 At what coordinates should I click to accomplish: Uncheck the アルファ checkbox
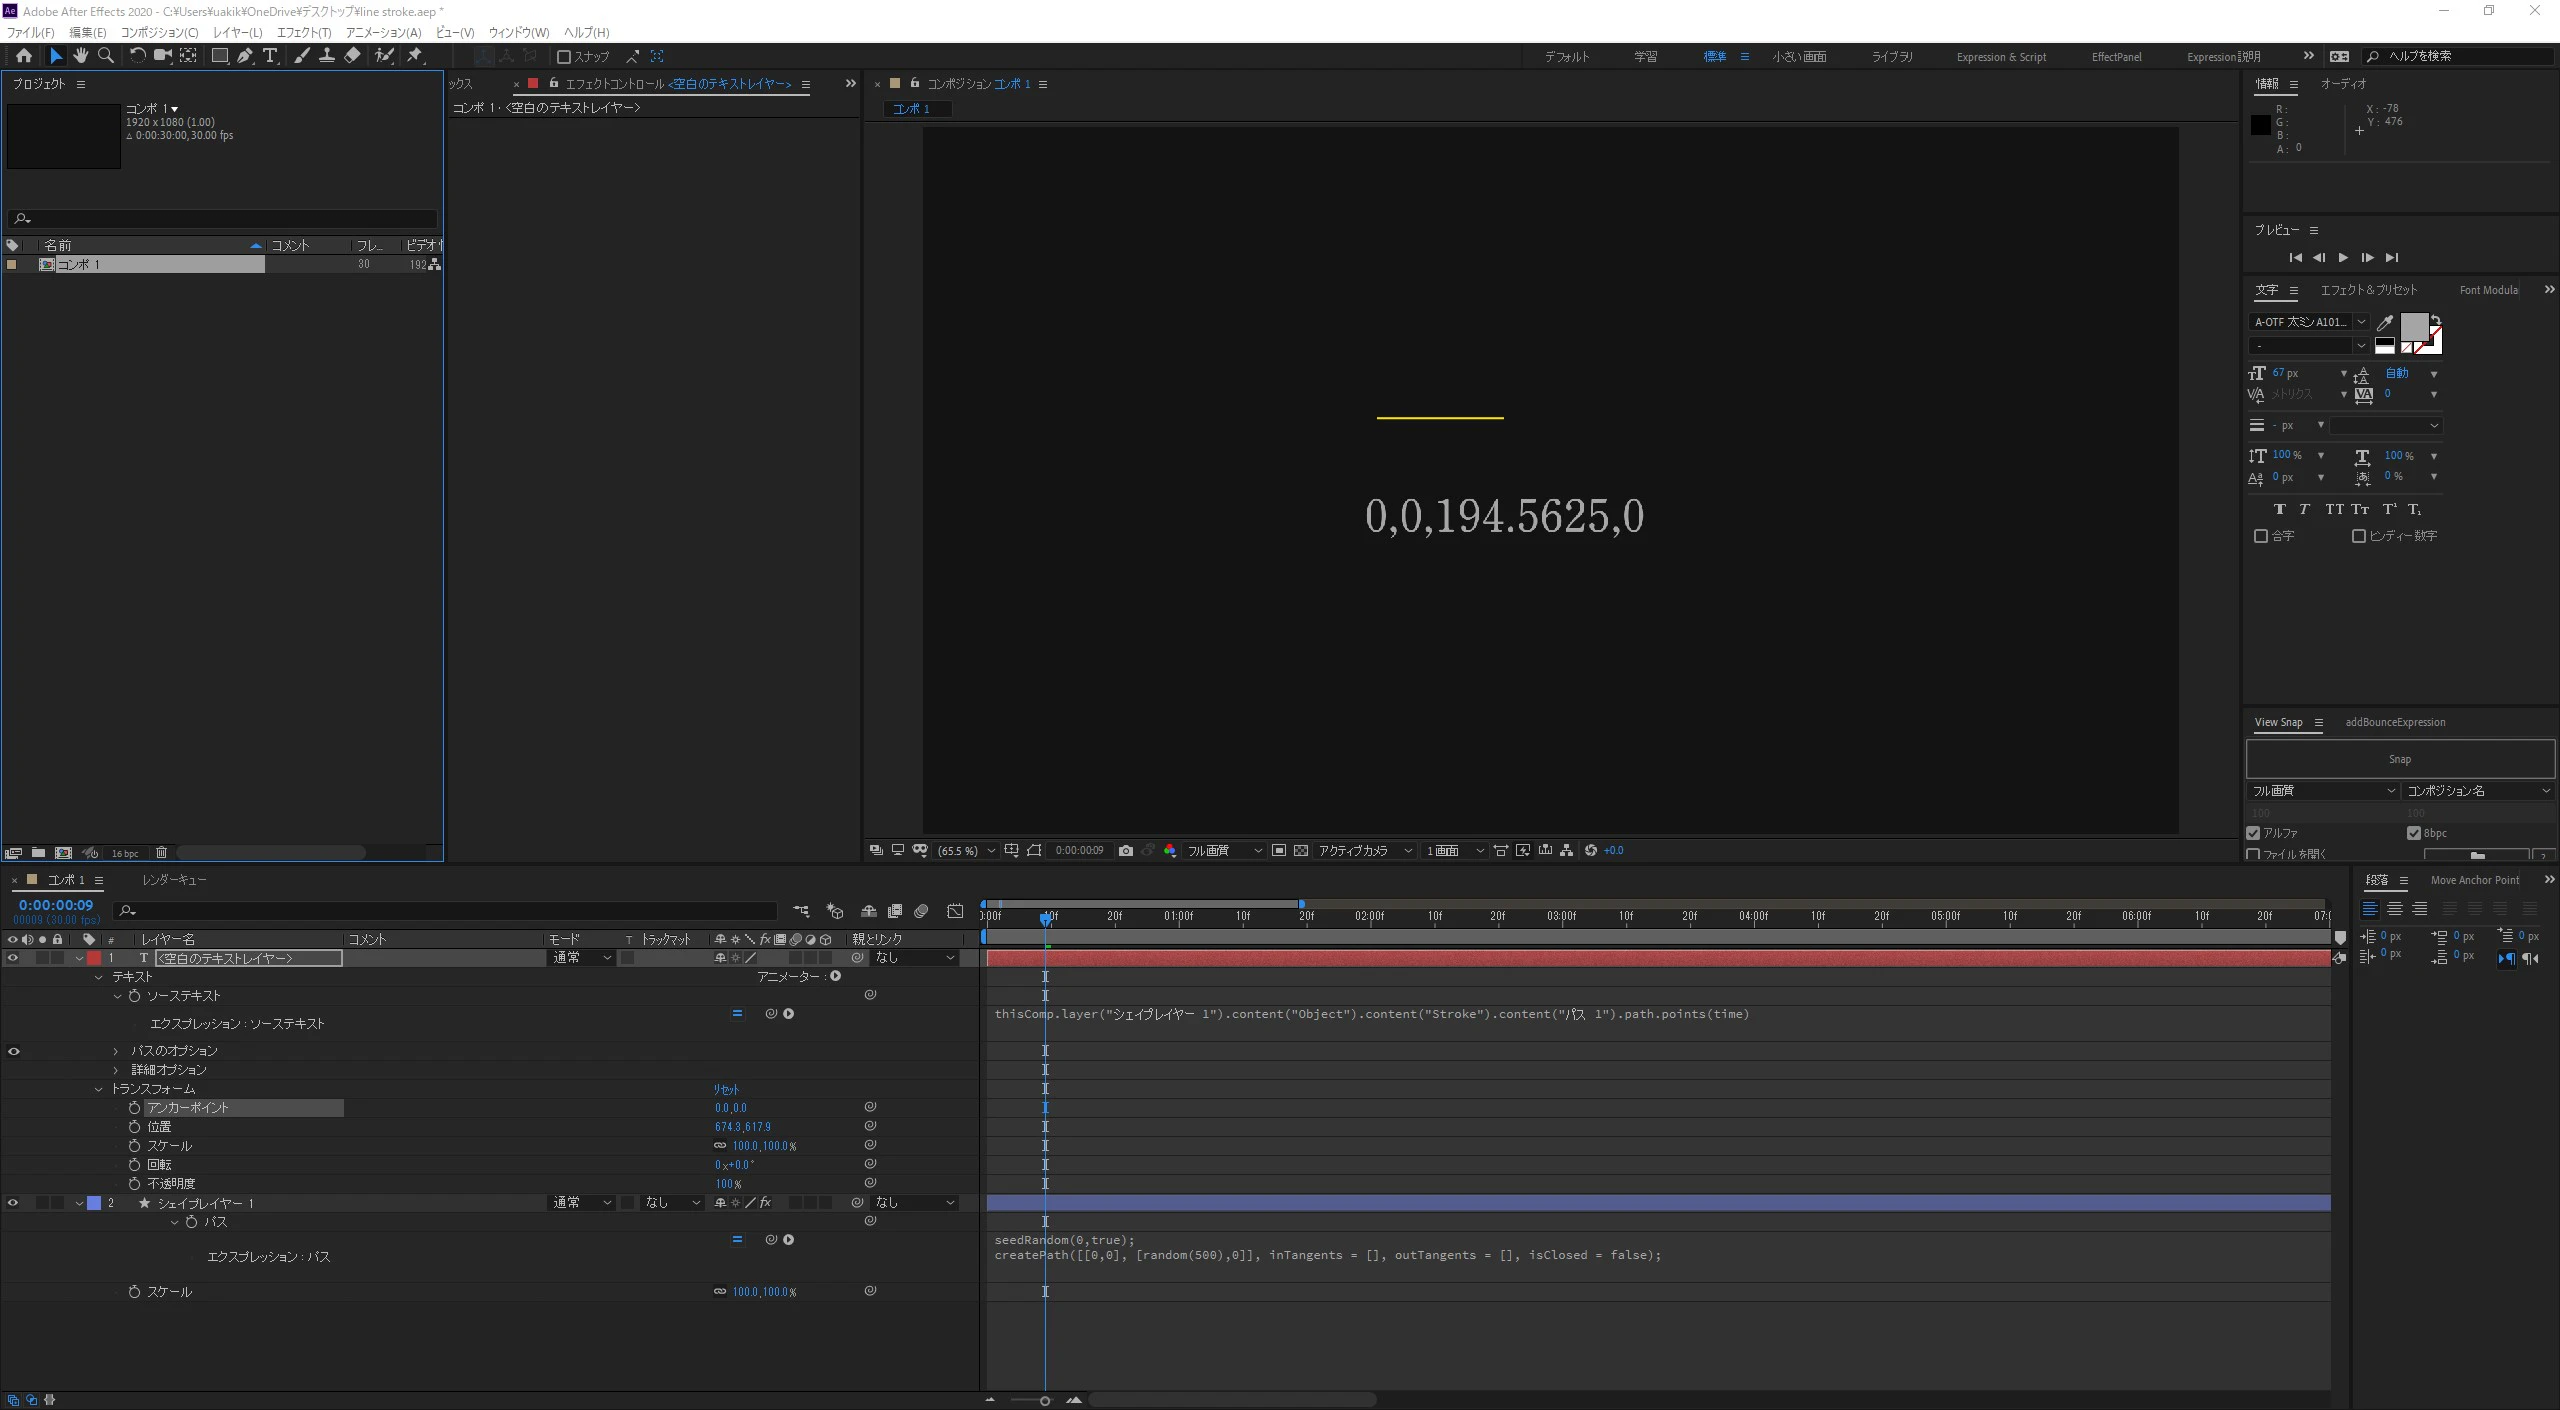[x=2253, y=833]
